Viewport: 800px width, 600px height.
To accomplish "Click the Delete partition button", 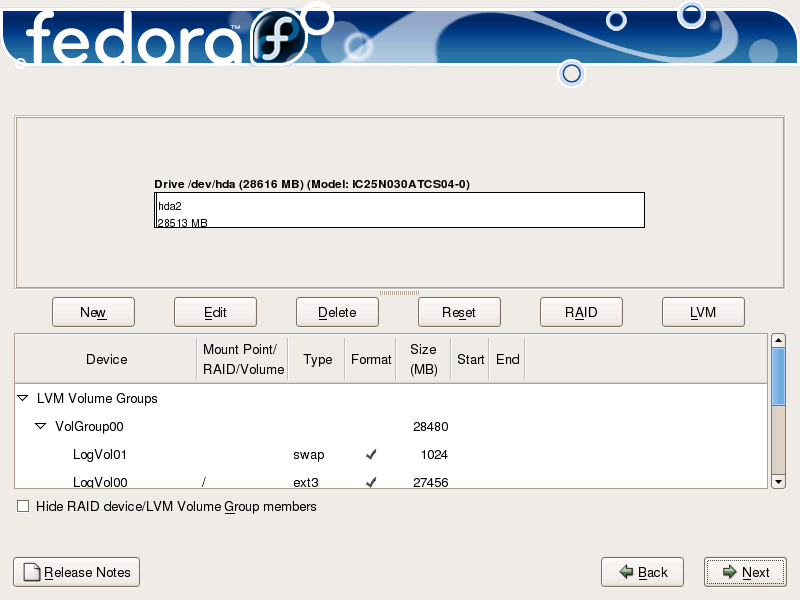I will (337, 312).
